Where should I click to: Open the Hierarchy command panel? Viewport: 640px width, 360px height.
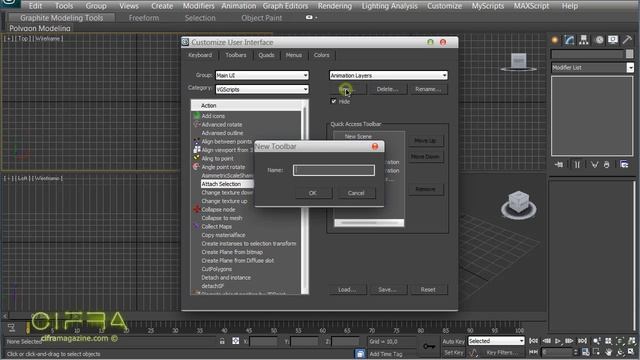pyautogui.click(x=584, y=40)
